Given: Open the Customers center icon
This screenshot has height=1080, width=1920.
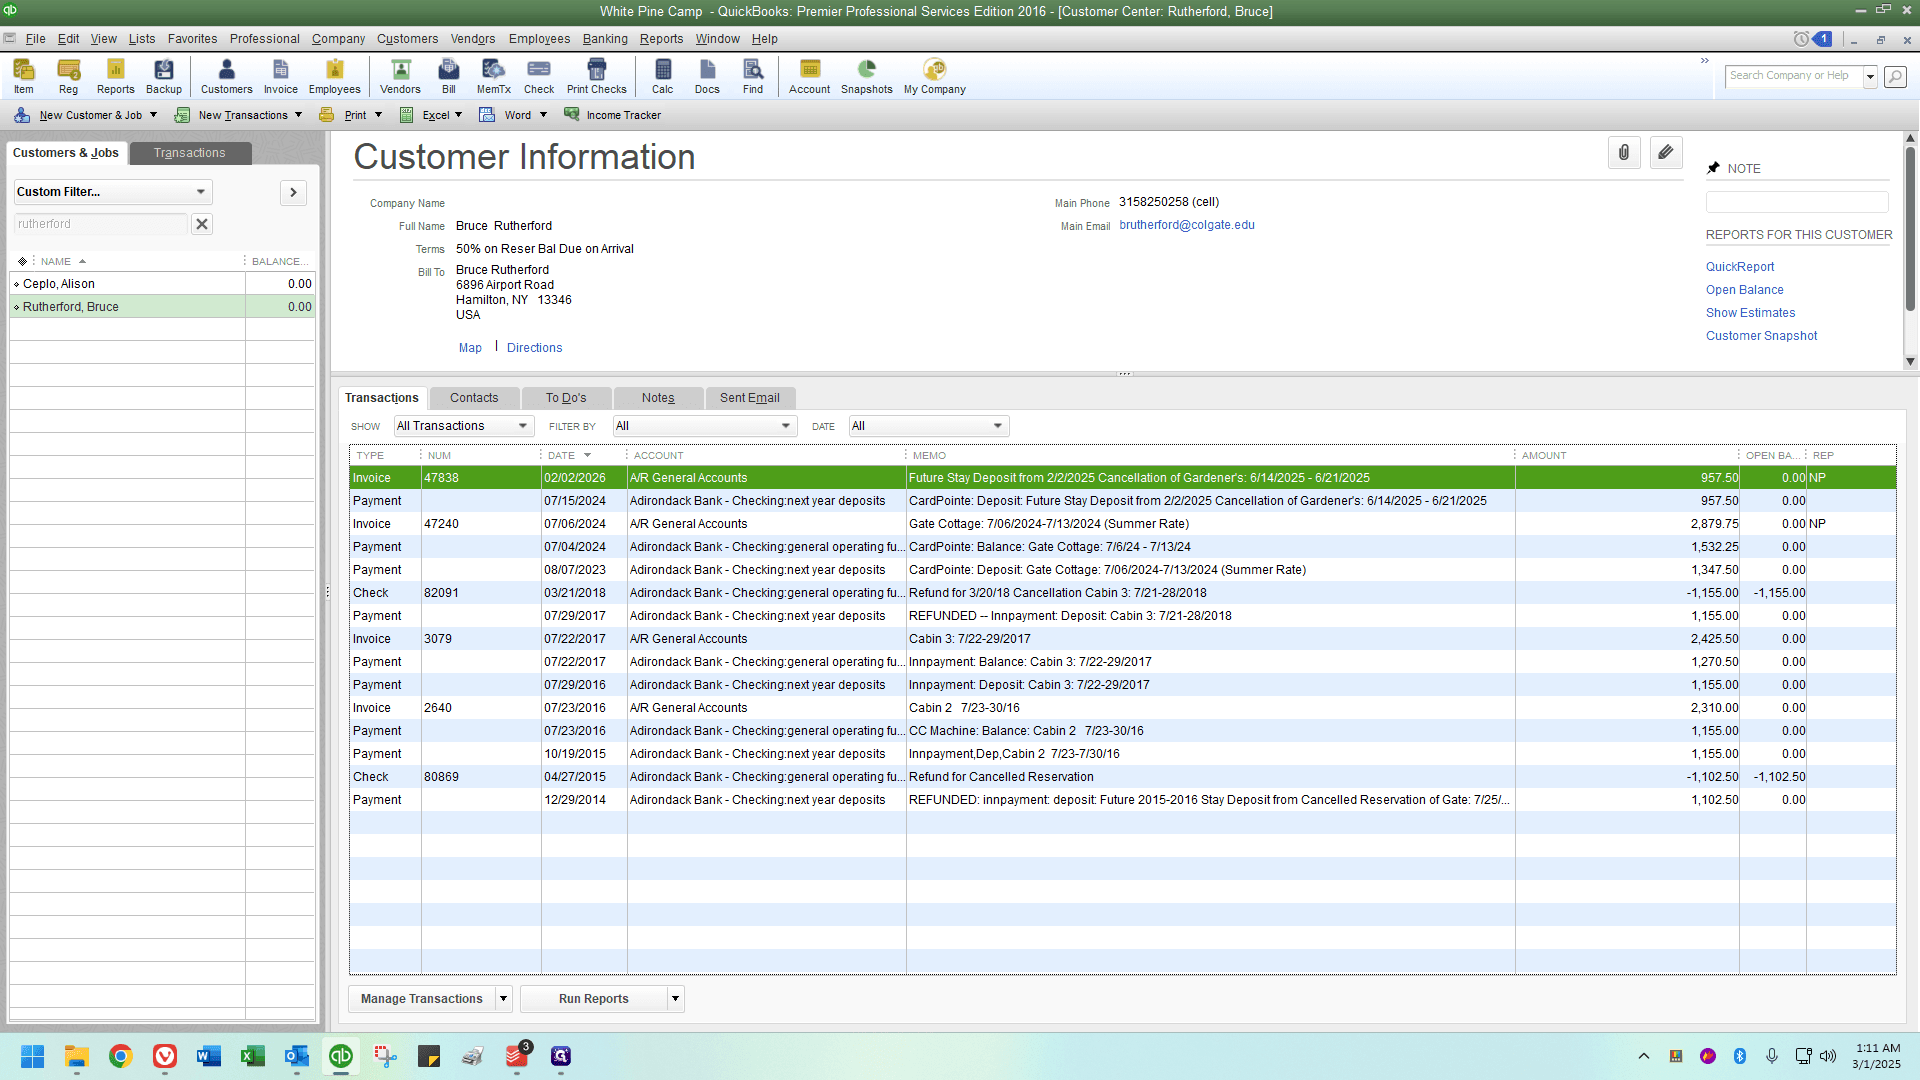Looking at the screenshot, I should tap(227, 76).
